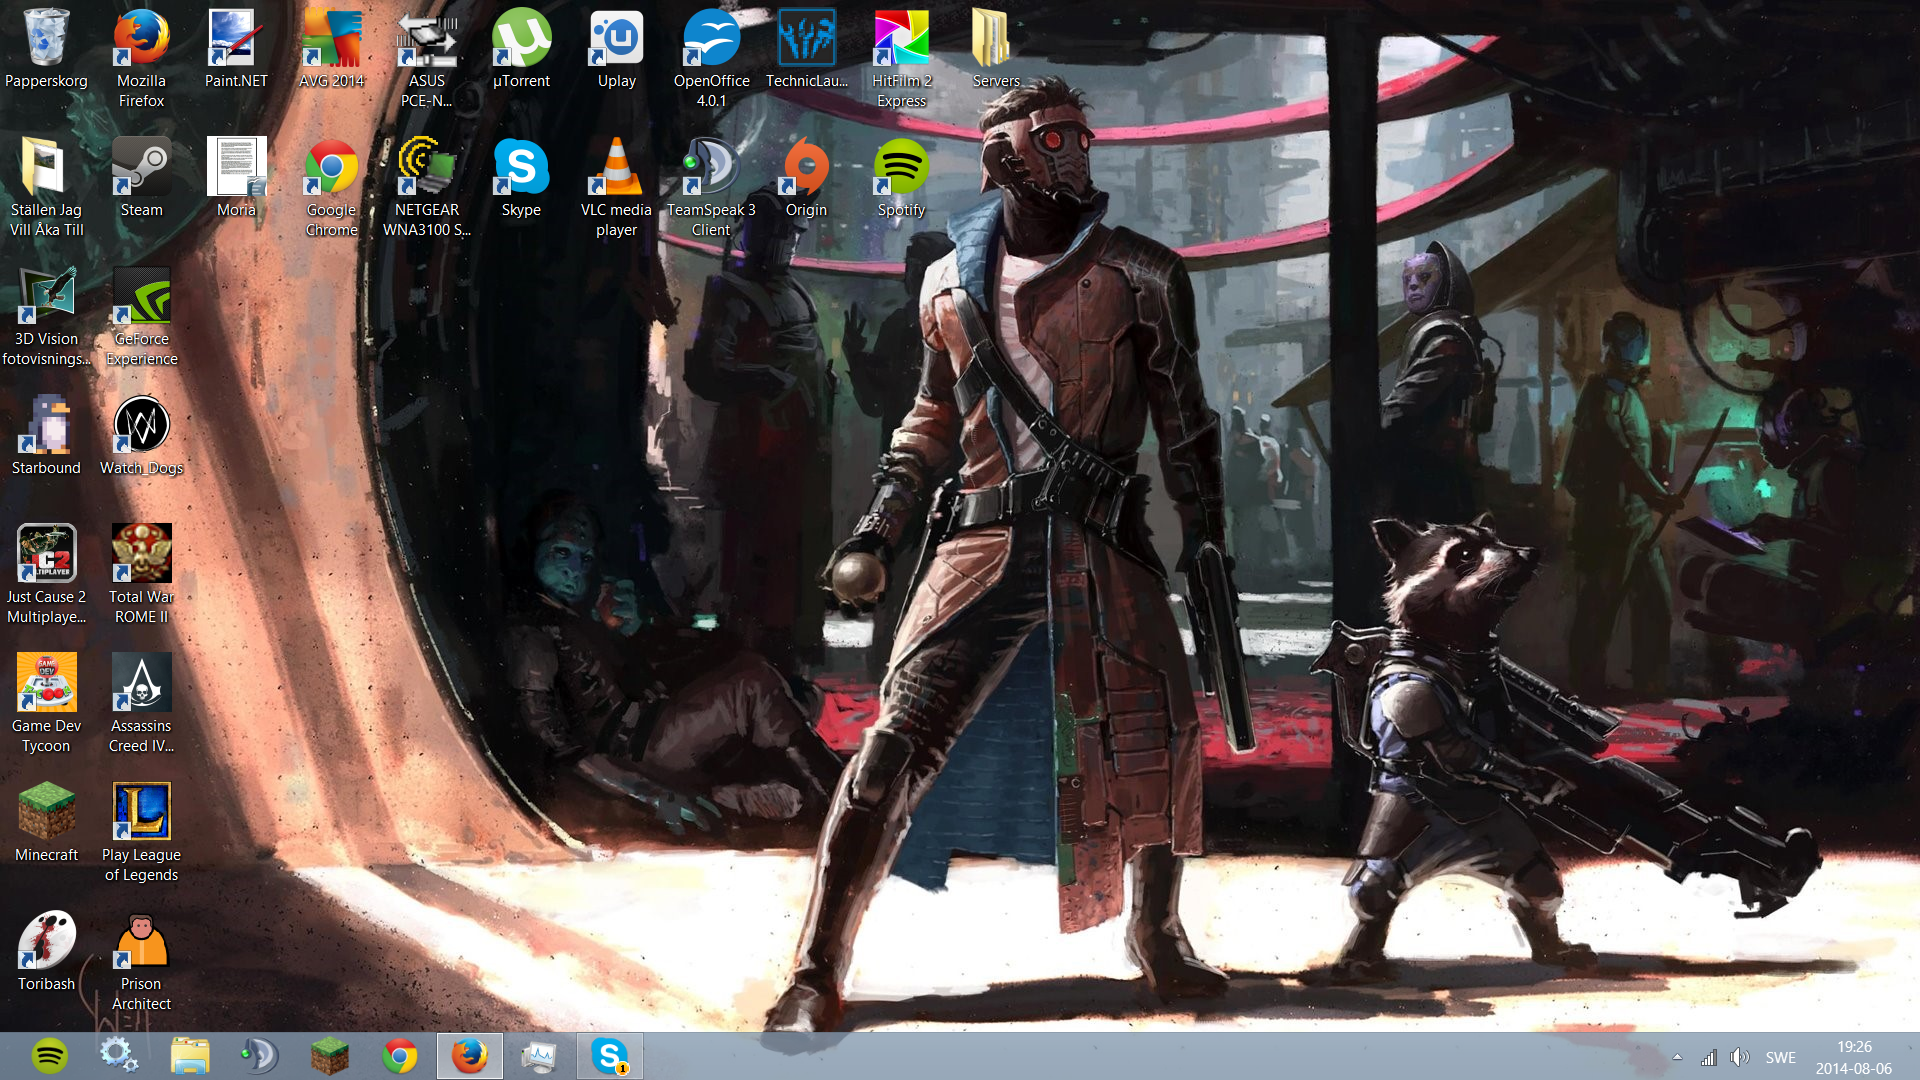Open TeamSpeak from the taskbar
This screenshot has width=1920, height=1080.
(x=259, y=1056)
